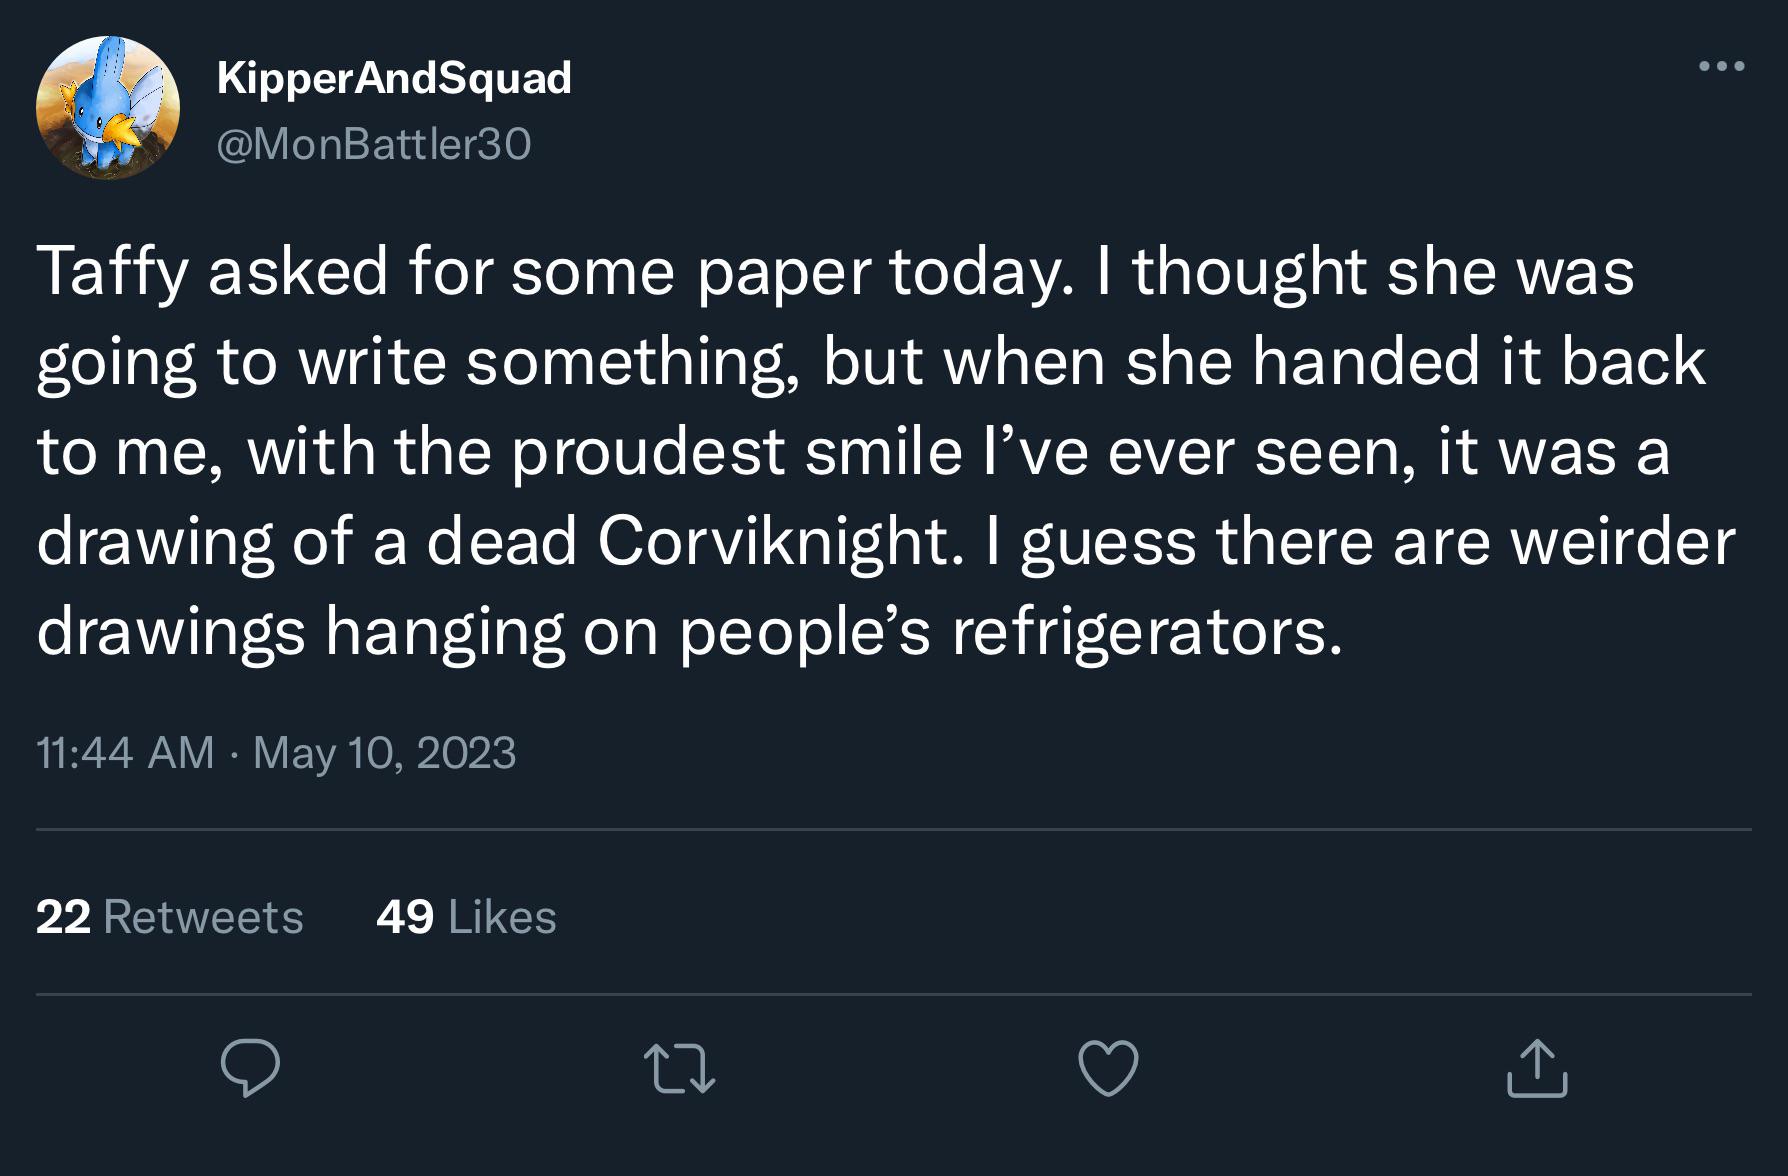Screen dimensions: 1788x1176
Task: Click the reply speech bubble icon
Action: click(250, 1068)
